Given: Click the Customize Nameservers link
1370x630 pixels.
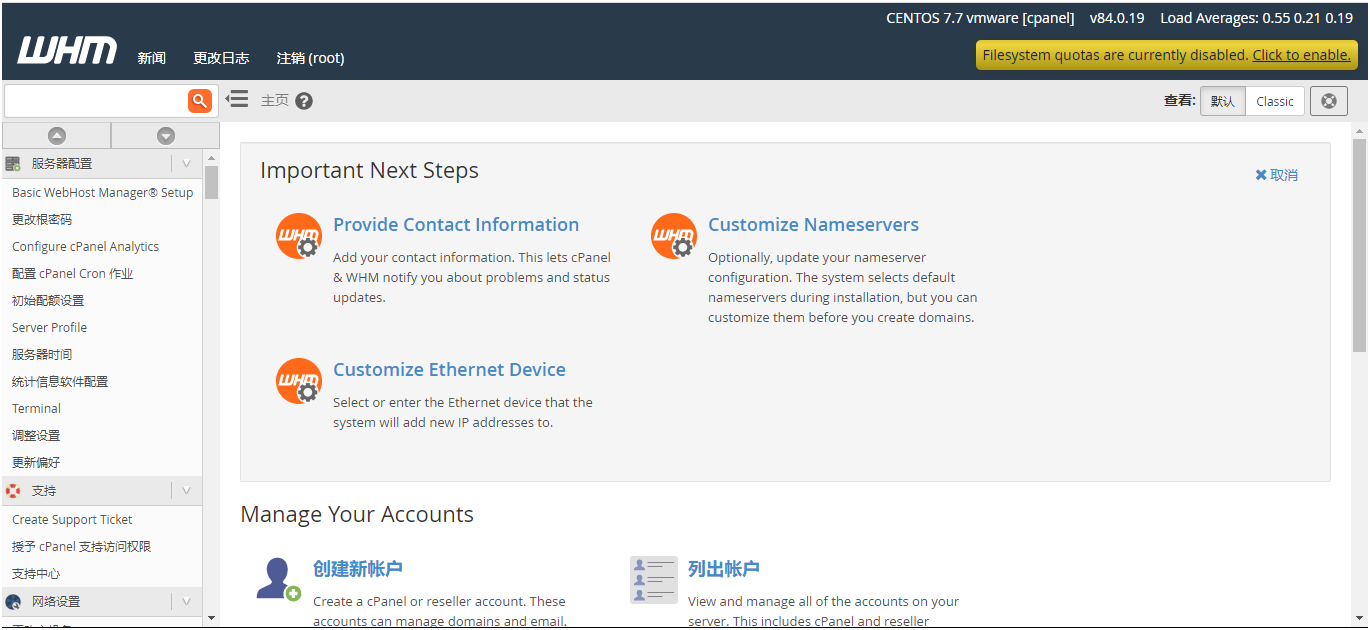Looking at the screenshot, I should [x=813, y=225].
